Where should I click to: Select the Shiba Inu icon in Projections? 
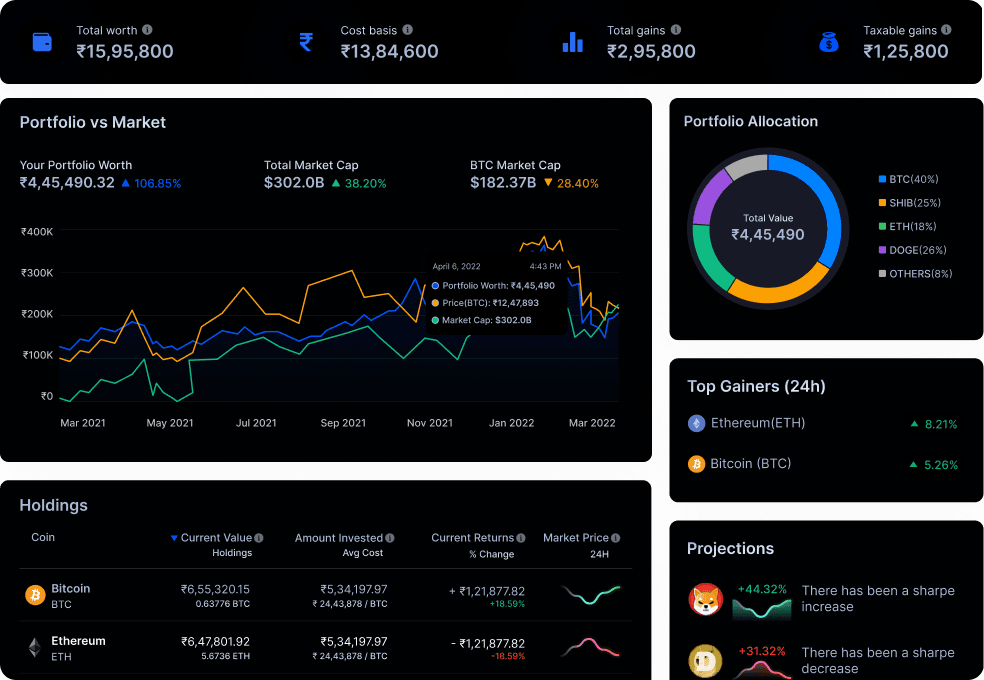pyautogui.click(x=705, y=600)
